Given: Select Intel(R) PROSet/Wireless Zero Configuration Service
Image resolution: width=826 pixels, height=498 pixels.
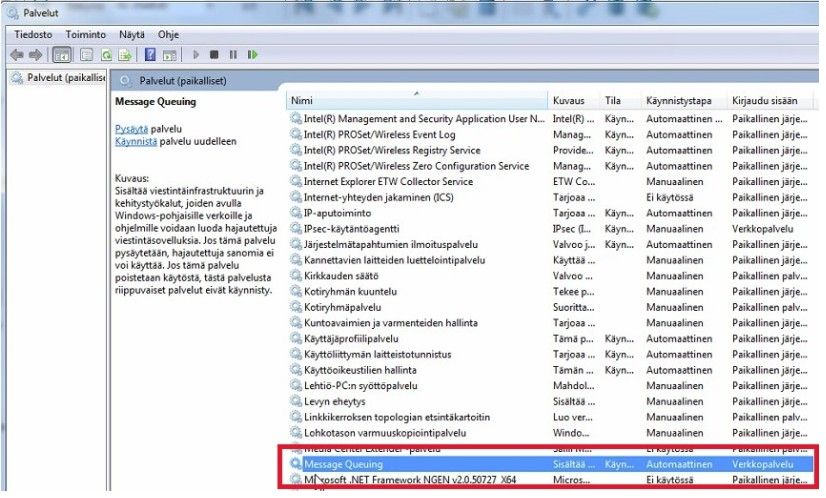Looking at the screenshot, I should 416,166.
